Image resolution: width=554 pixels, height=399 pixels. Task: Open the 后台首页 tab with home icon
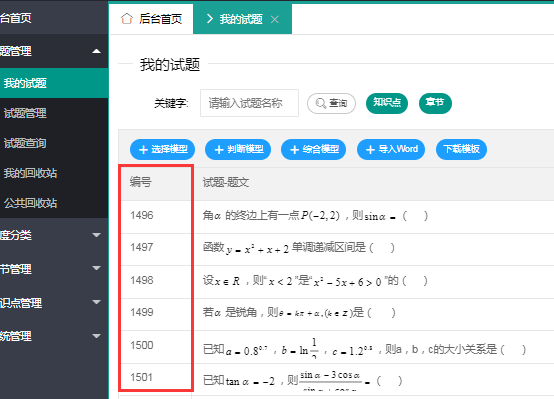[x=151, y=19]
